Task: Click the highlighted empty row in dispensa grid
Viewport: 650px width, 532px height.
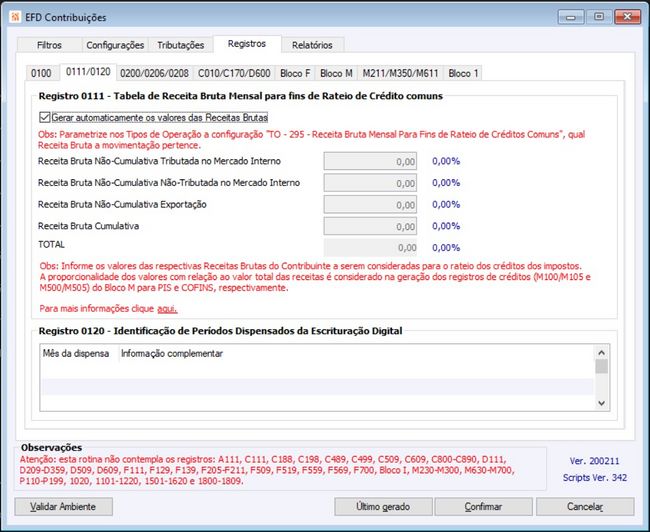Action: (317, 386)
